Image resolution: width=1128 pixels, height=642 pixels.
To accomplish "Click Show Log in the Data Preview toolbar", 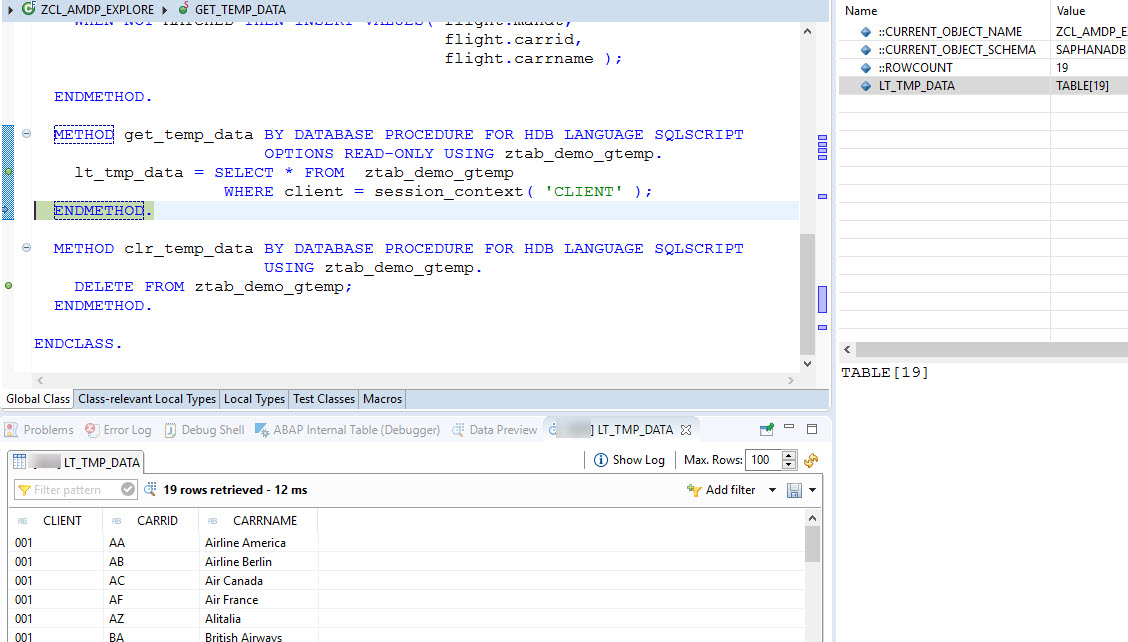I will 630,460.
